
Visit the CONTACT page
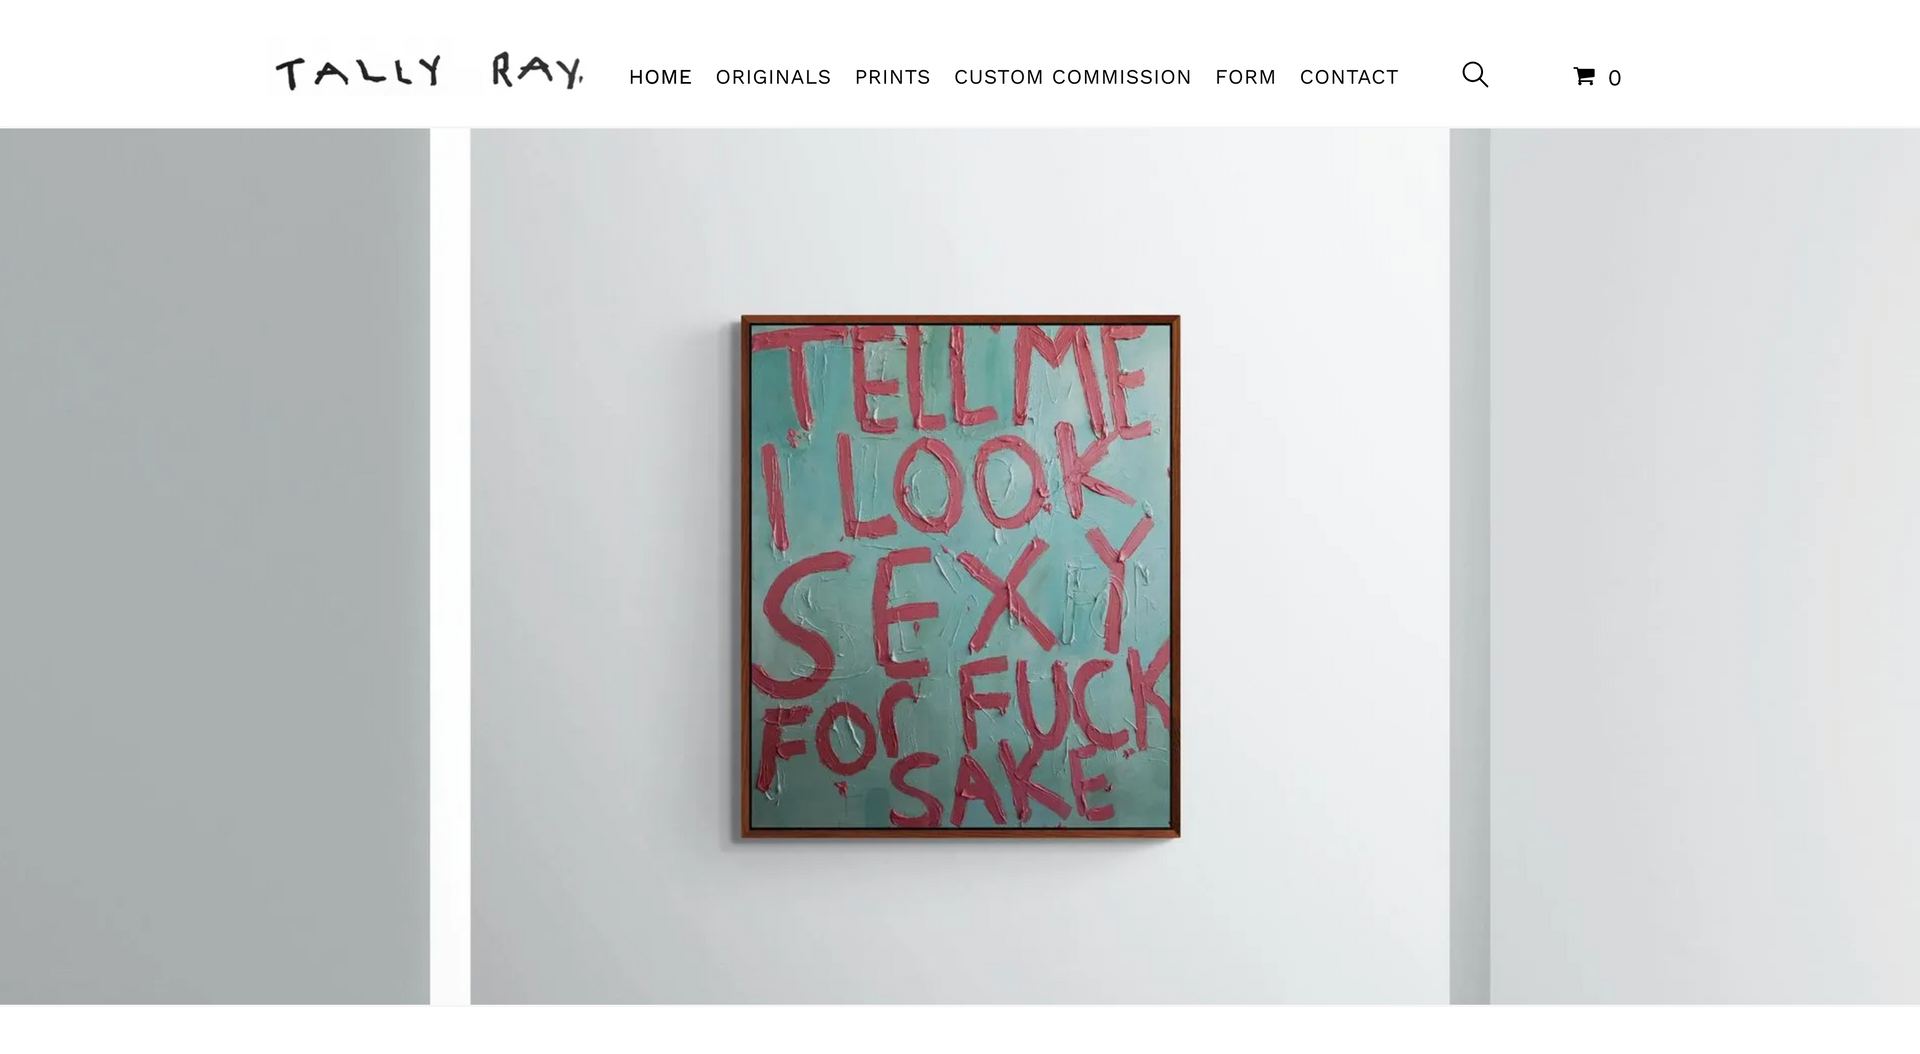coord(1348,77)
